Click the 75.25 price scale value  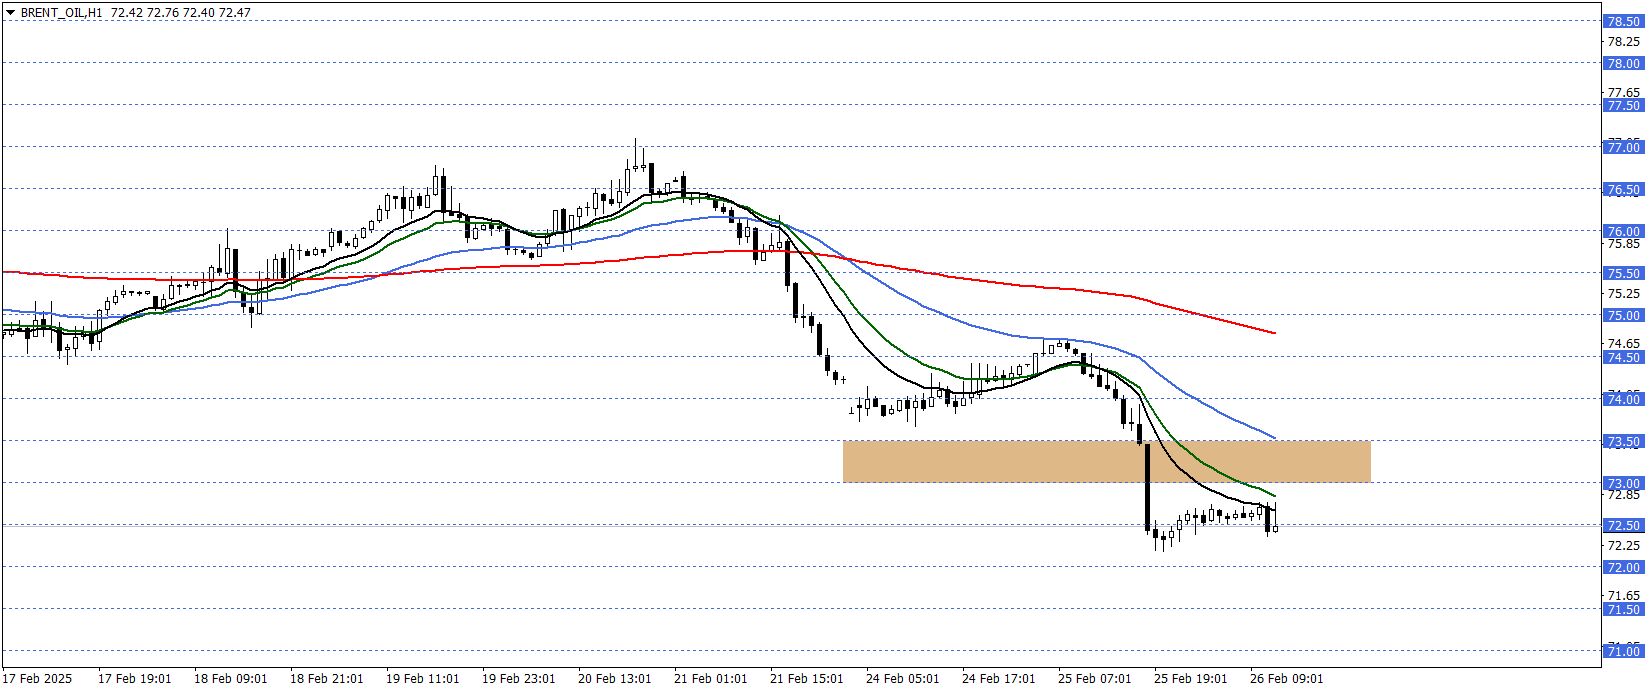click(1623, 294)
